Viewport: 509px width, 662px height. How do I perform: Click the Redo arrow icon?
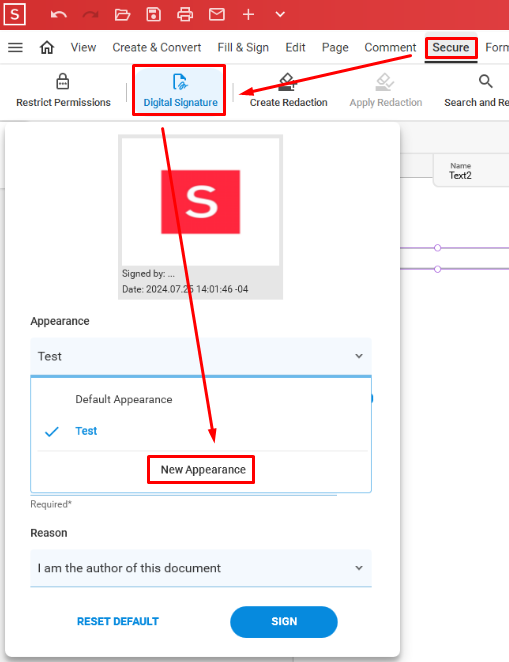90,15
